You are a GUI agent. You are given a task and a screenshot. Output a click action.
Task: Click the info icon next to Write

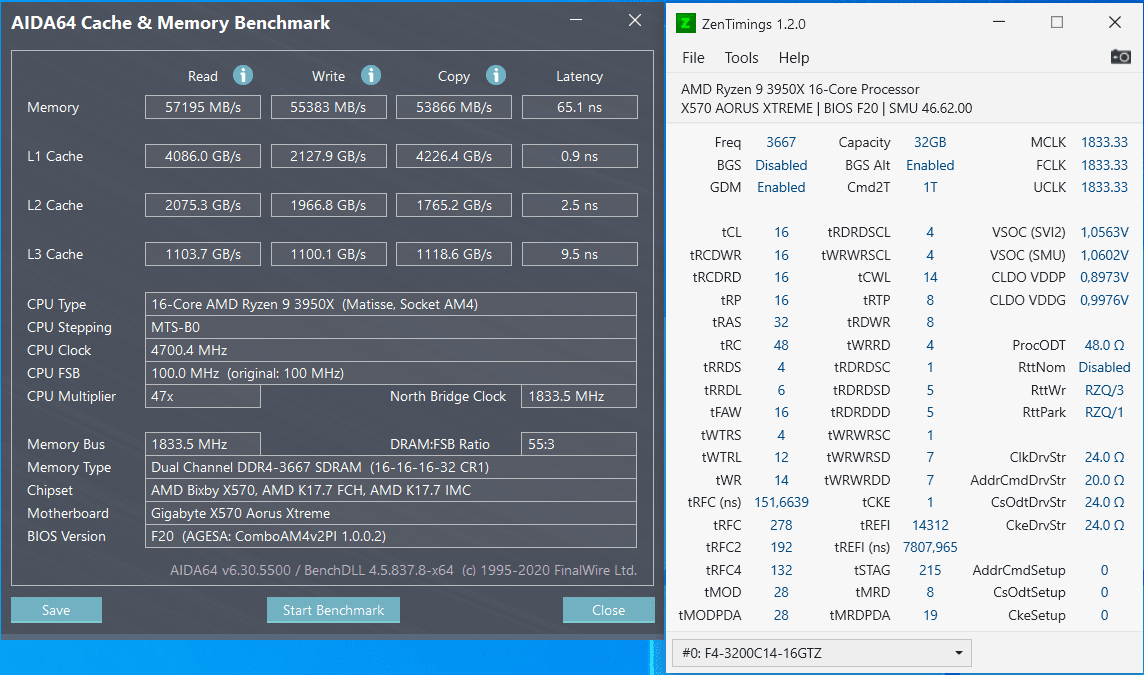pyautogui.click(x=371, y=75)
